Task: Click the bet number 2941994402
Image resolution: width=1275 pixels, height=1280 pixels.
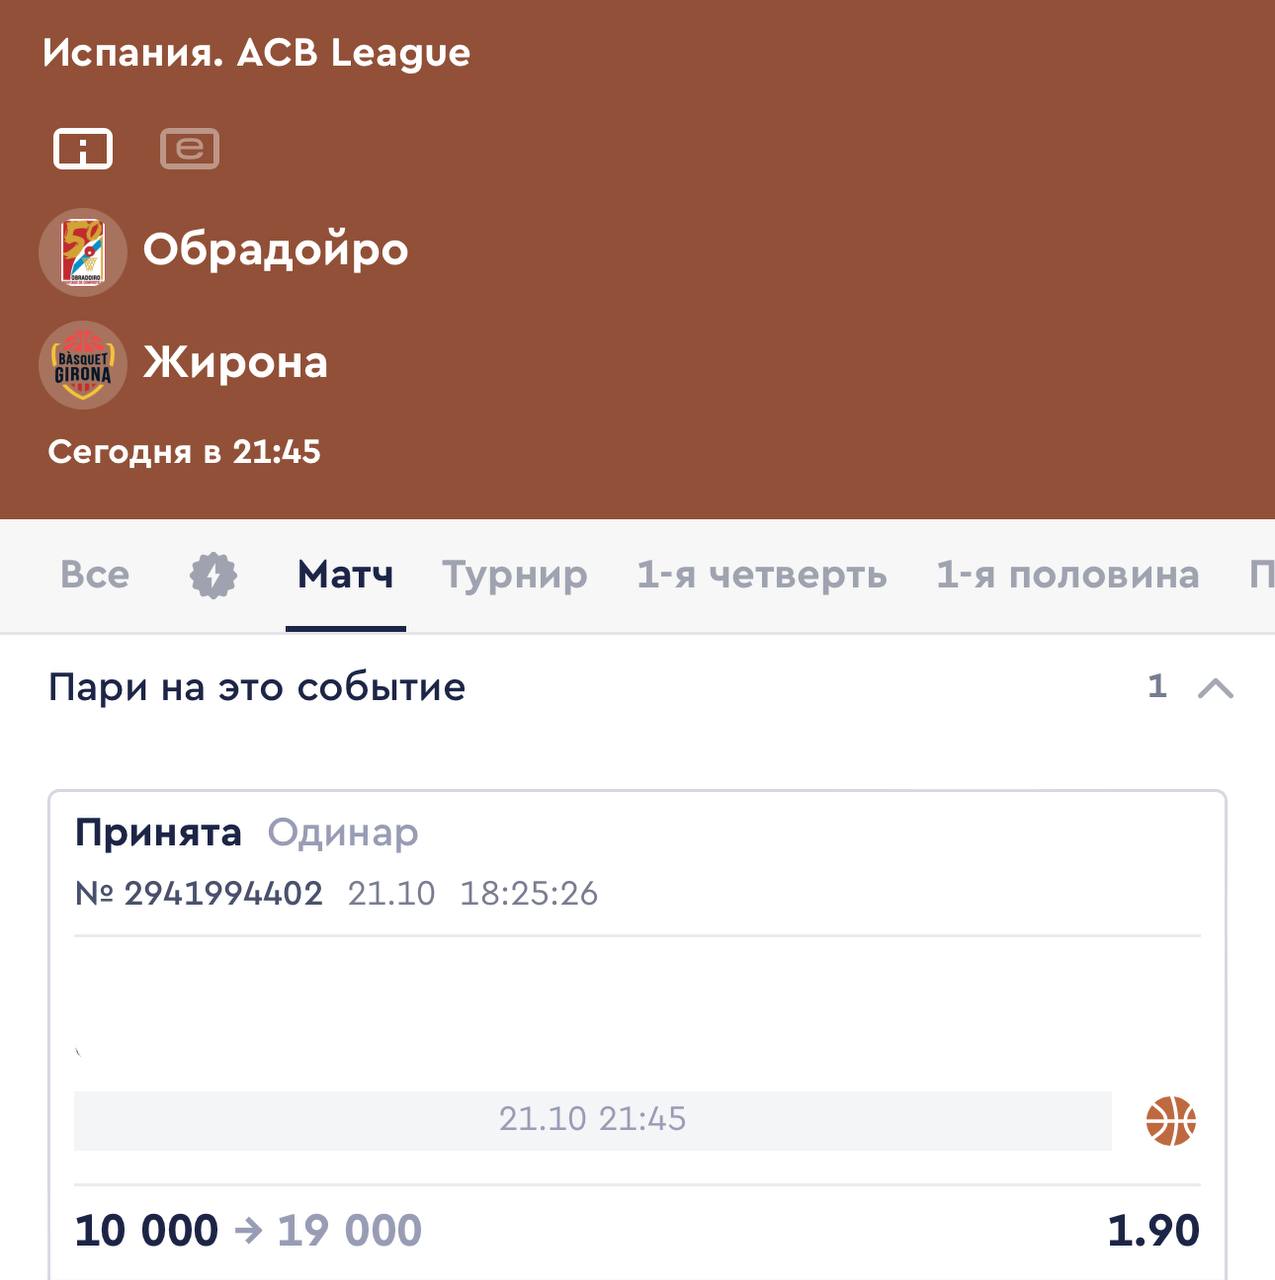Action: tap(223, 893)
